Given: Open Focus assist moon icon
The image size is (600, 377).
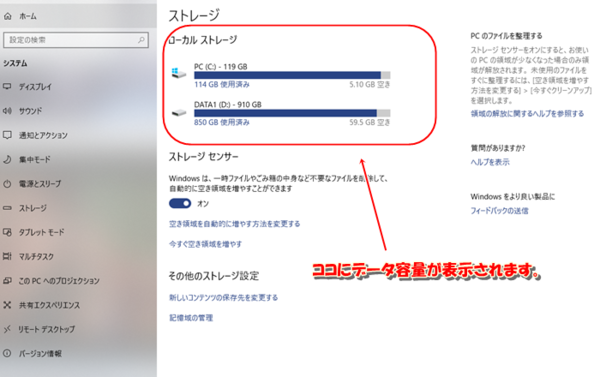Looking at the screenshot, I should [7, 159].
